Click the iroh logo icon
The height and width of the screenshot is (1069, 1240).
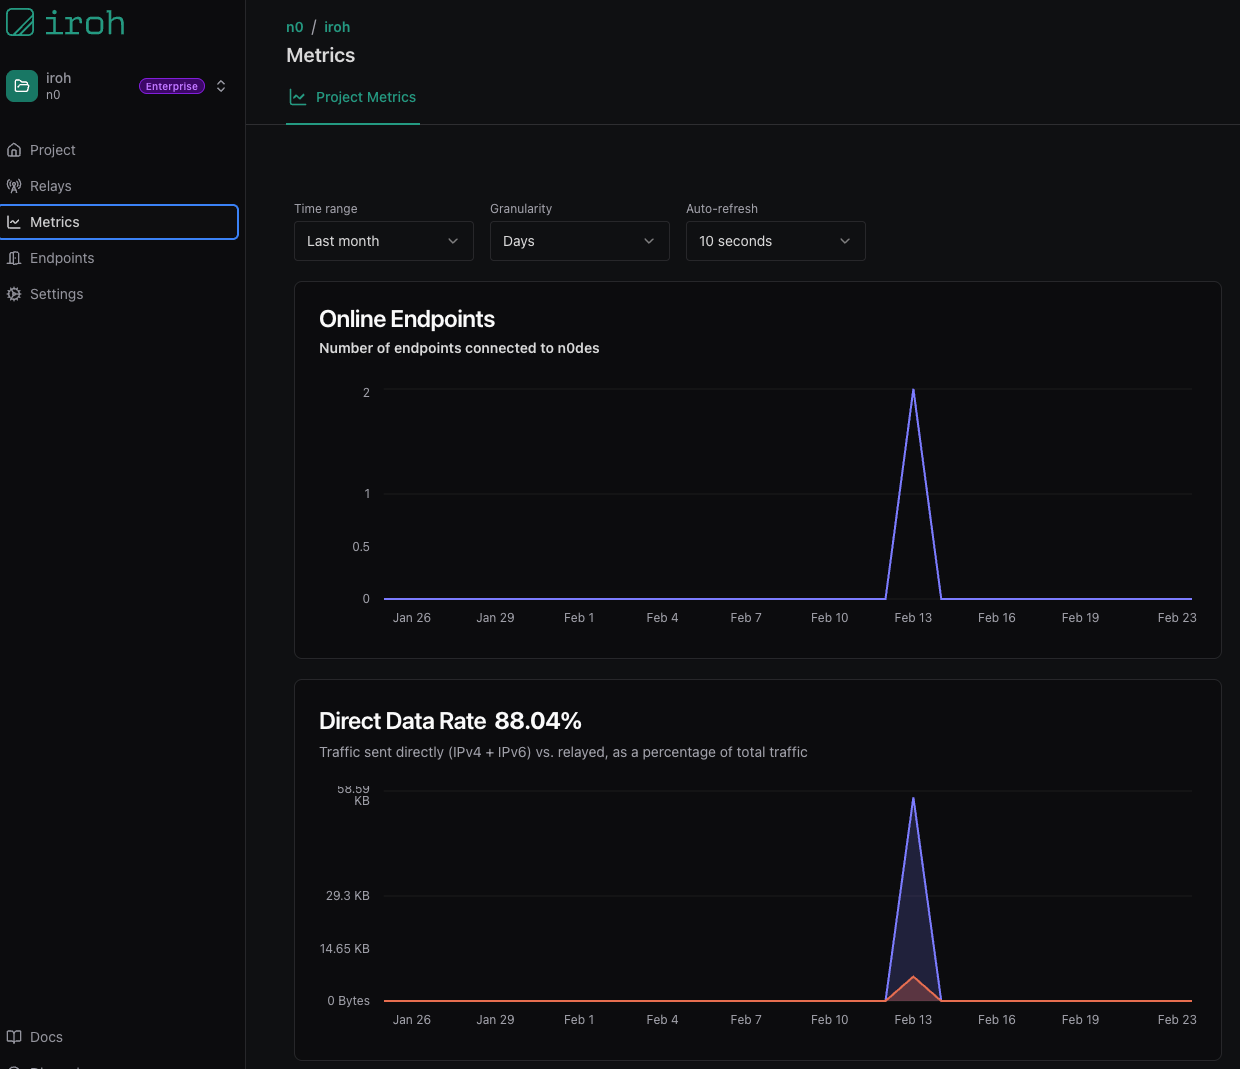tap(20, 22)
